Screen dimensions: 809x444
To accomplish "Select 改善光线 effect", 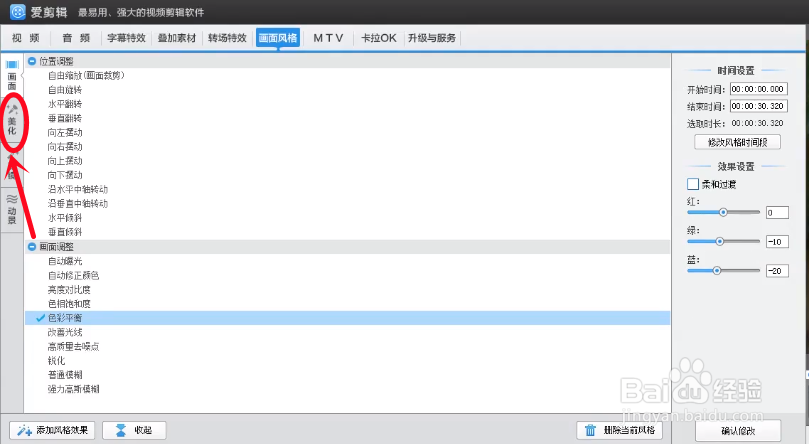I will [65, 332].
